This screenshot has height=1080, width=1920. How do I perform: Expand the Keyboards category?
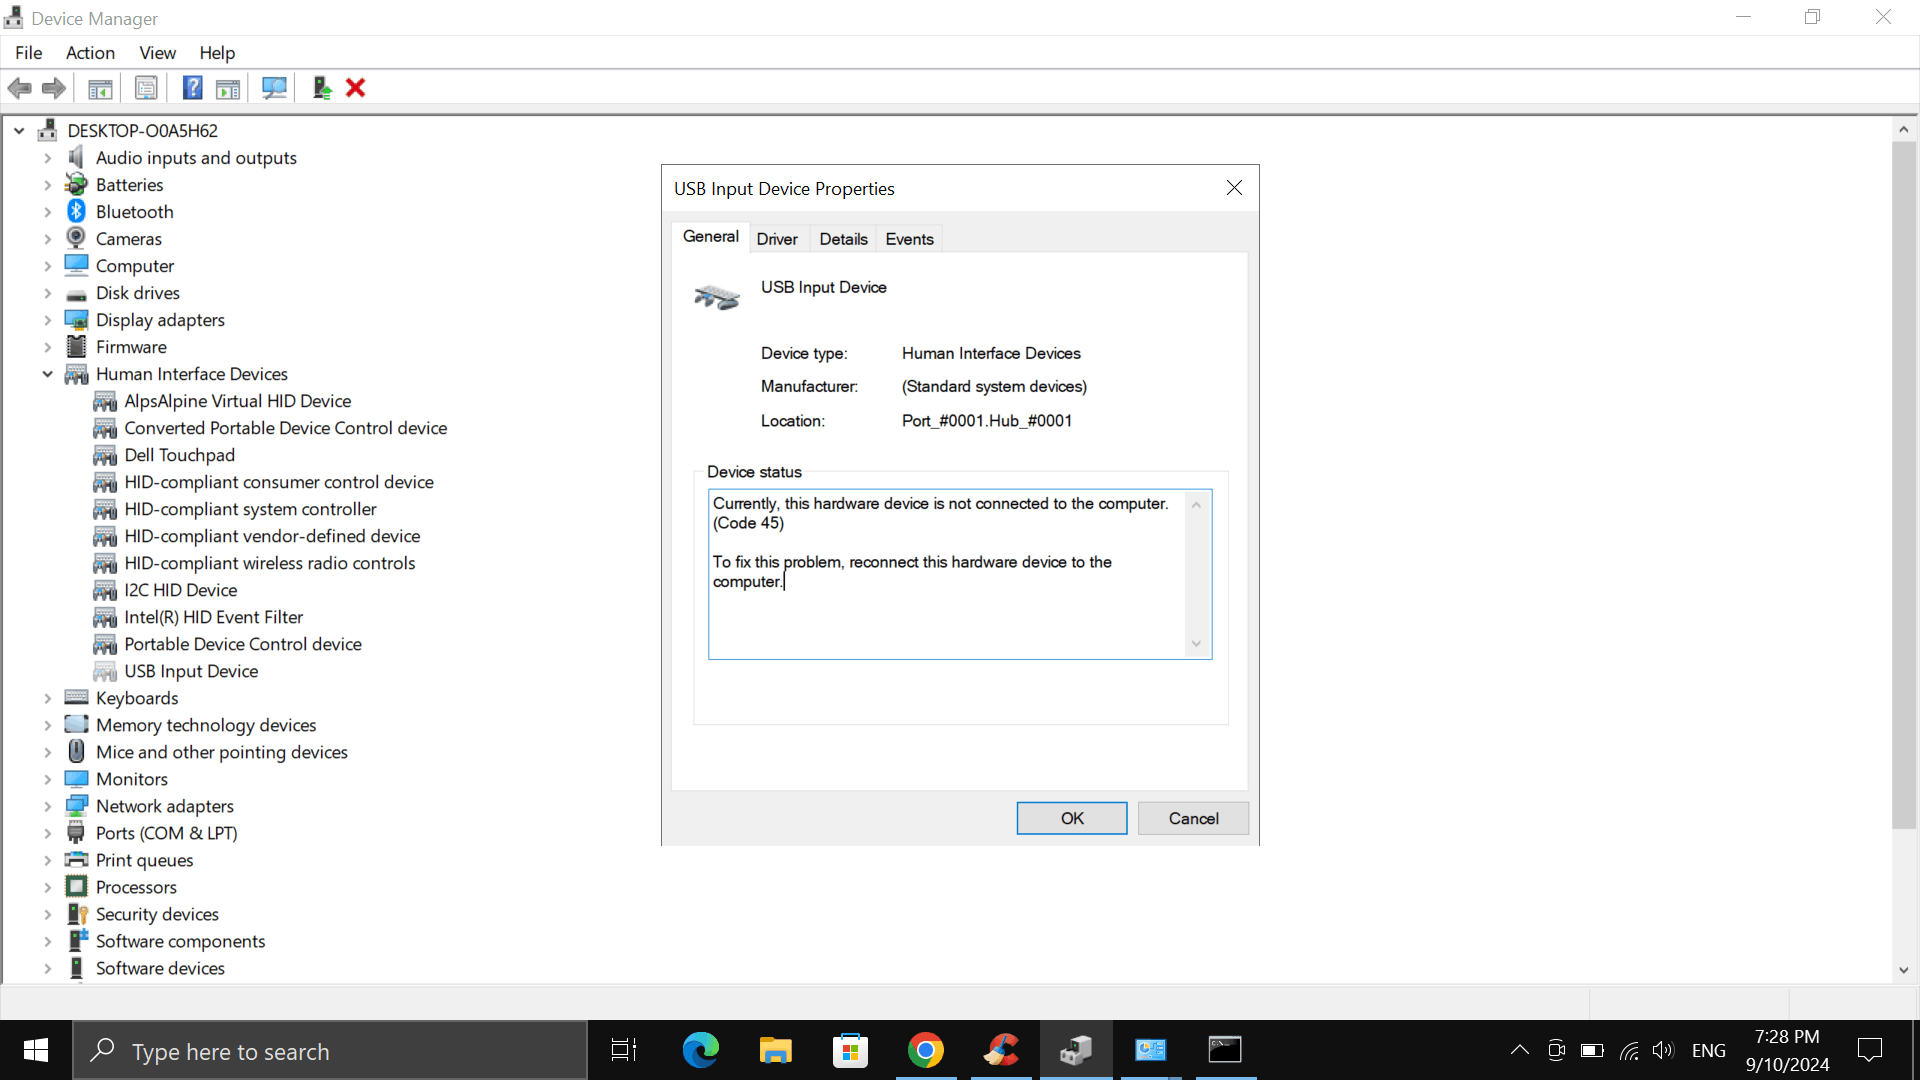tap(47, 698)
